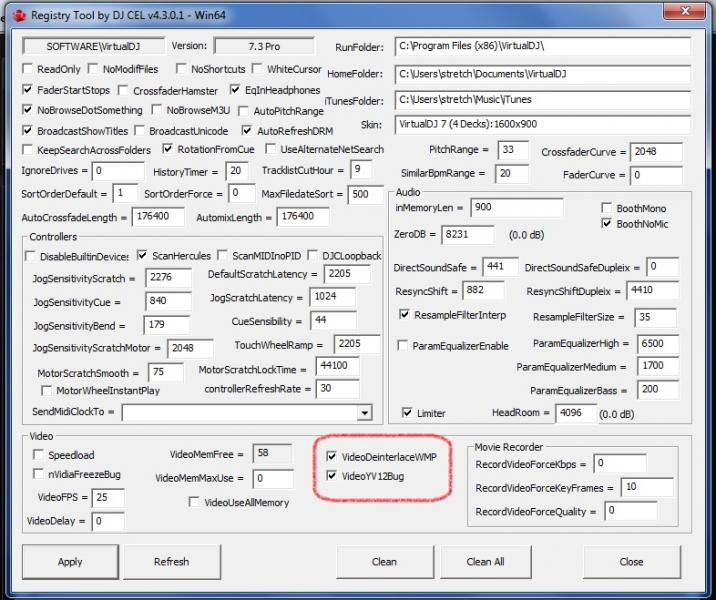Click the VideoDelay field
The image size is (716, 600).
[x=108, y=521]
